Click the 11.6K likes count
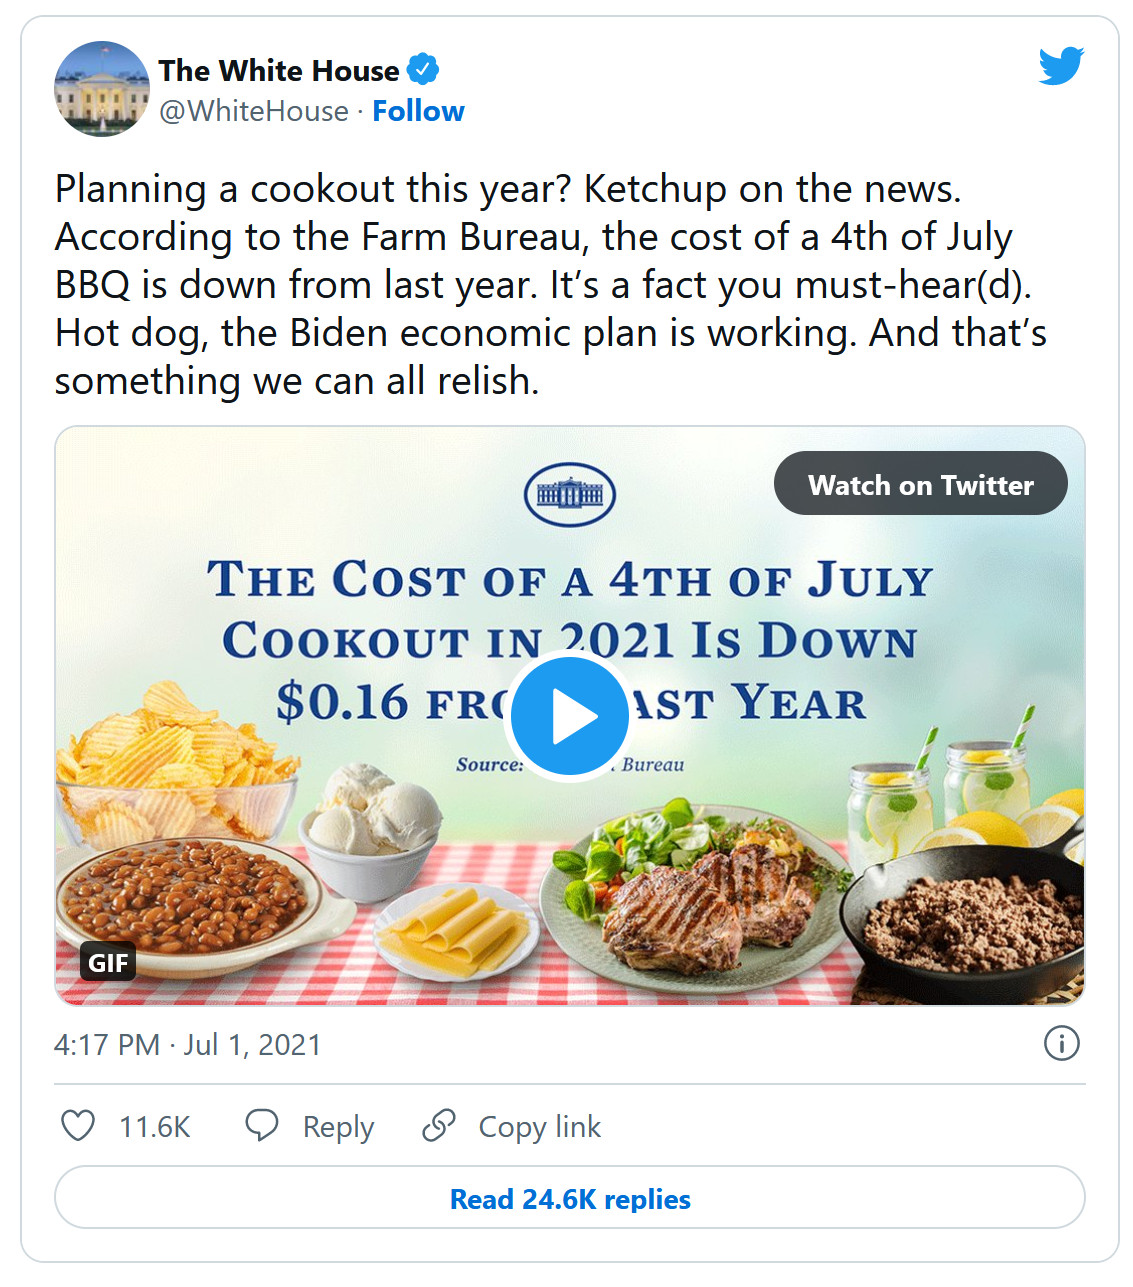Image resolution: width=1133 pixels, height=1287 pixels. [154, 1127]
